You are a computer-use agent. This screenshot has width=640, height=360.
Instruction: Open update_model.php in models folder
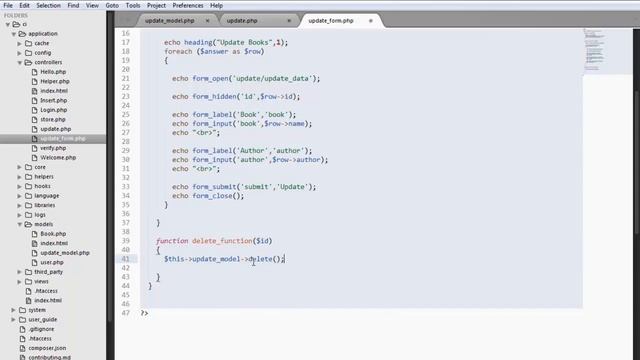point(65,253)
